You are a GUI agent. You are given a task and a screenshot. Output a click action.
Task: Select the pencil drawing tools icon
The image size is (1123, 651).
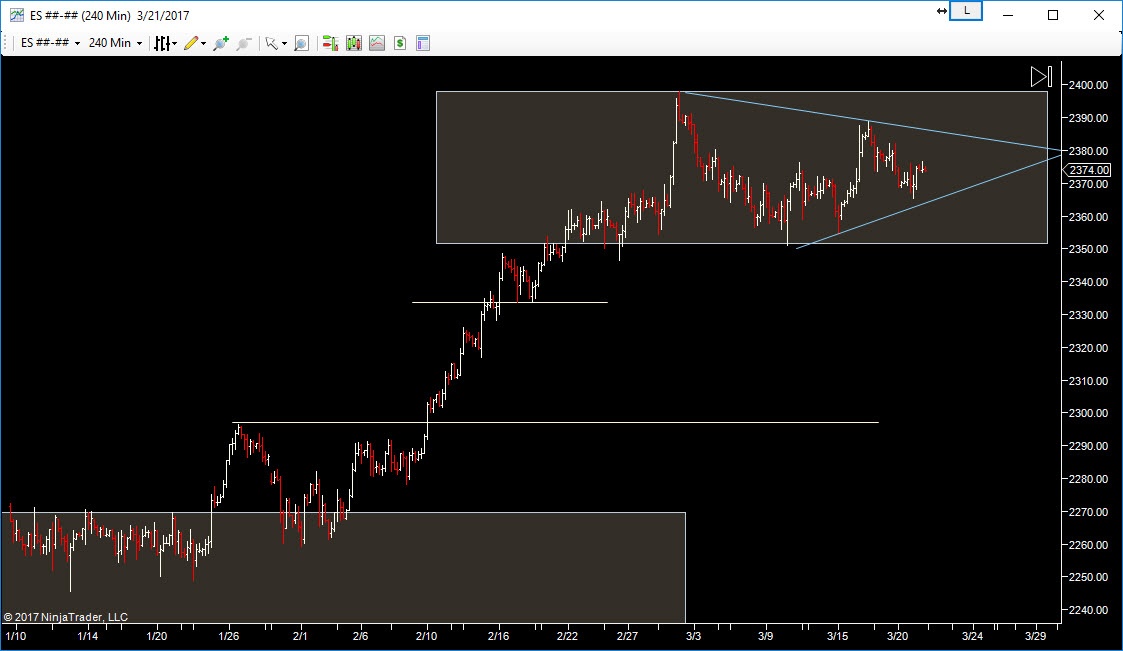pyautogui.click(x=192, y=43)
